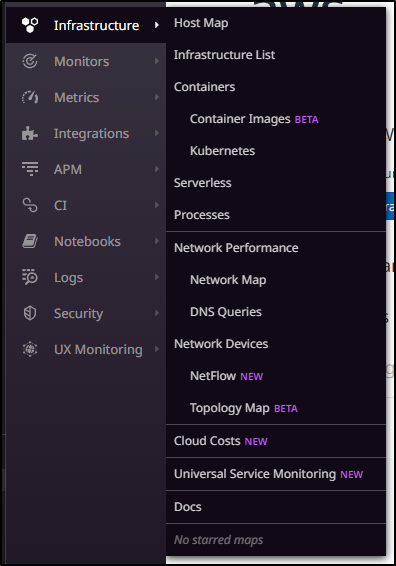The width and height of the screenshot is (396, 566).
Task: Go to Host Map
Action: (x=201, y=23)
